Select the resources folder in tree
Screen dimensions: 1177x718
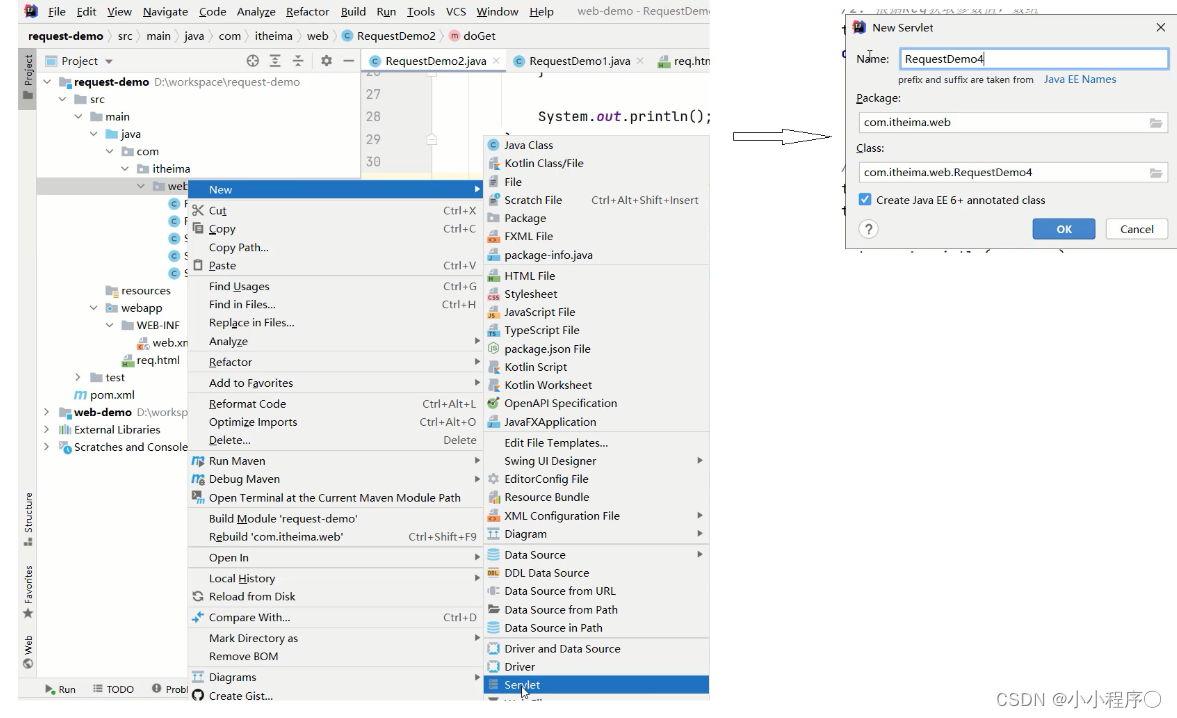click(138, 290)
